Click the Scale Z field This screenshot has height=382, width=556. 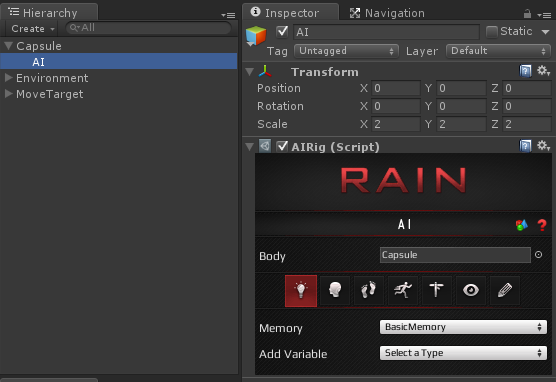coord(527,124)
